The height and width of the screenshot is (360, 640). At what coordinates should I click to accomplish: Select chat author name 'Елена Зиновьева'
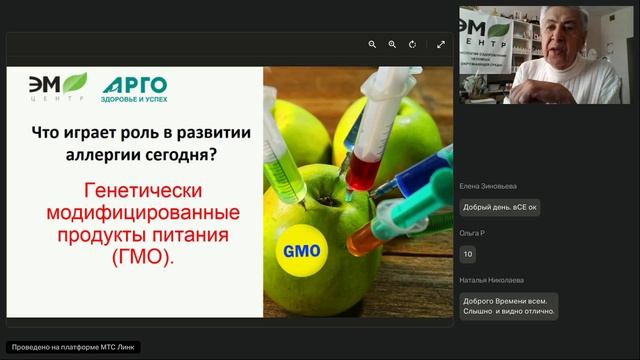tap(488, 186)
